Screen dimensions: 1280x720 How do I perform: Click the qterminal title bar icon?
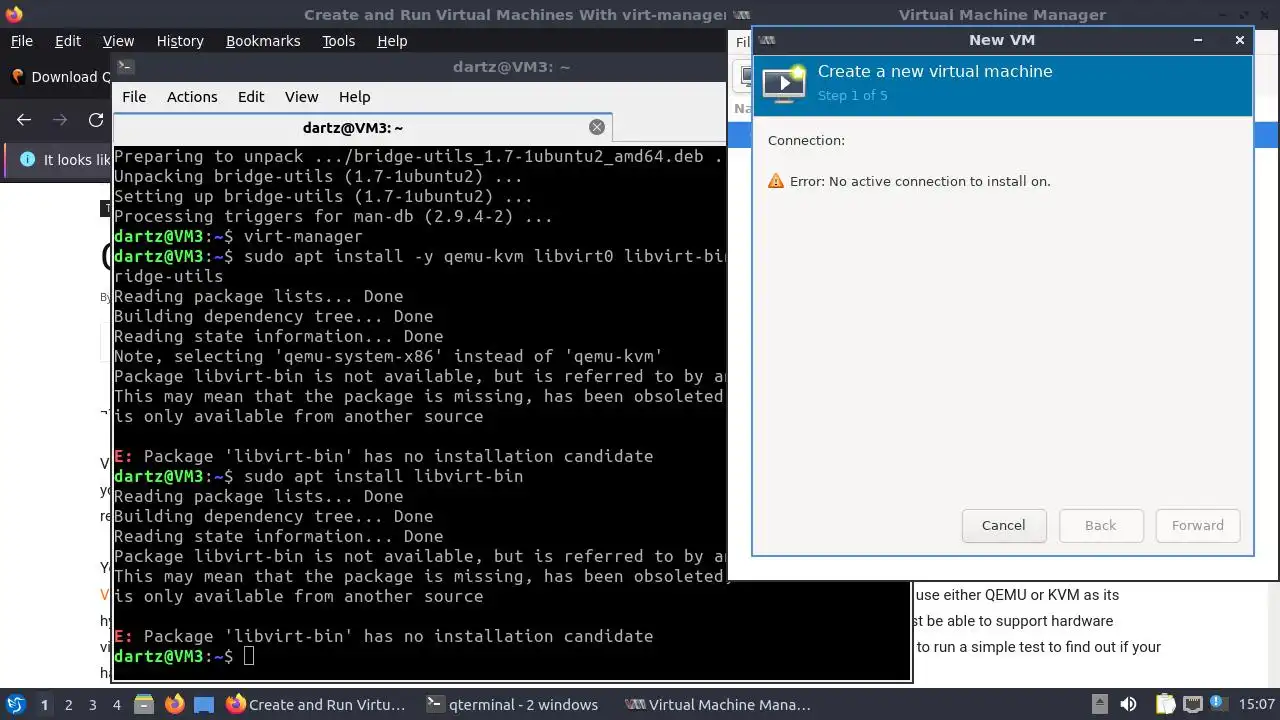click(x=125, y=67)
